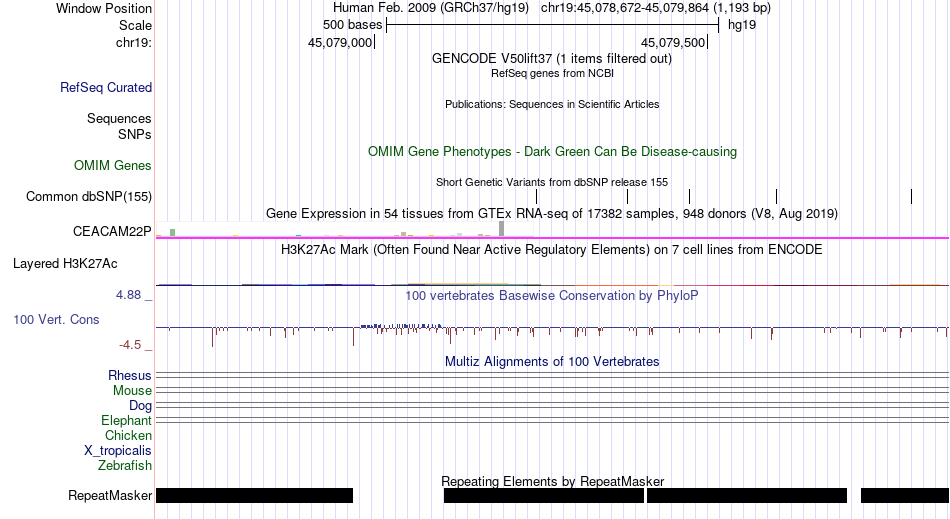Select the Chicken alignment row label
Image resolution: width=950 pixels, height=519 pixels.
[x=128, y=435]
